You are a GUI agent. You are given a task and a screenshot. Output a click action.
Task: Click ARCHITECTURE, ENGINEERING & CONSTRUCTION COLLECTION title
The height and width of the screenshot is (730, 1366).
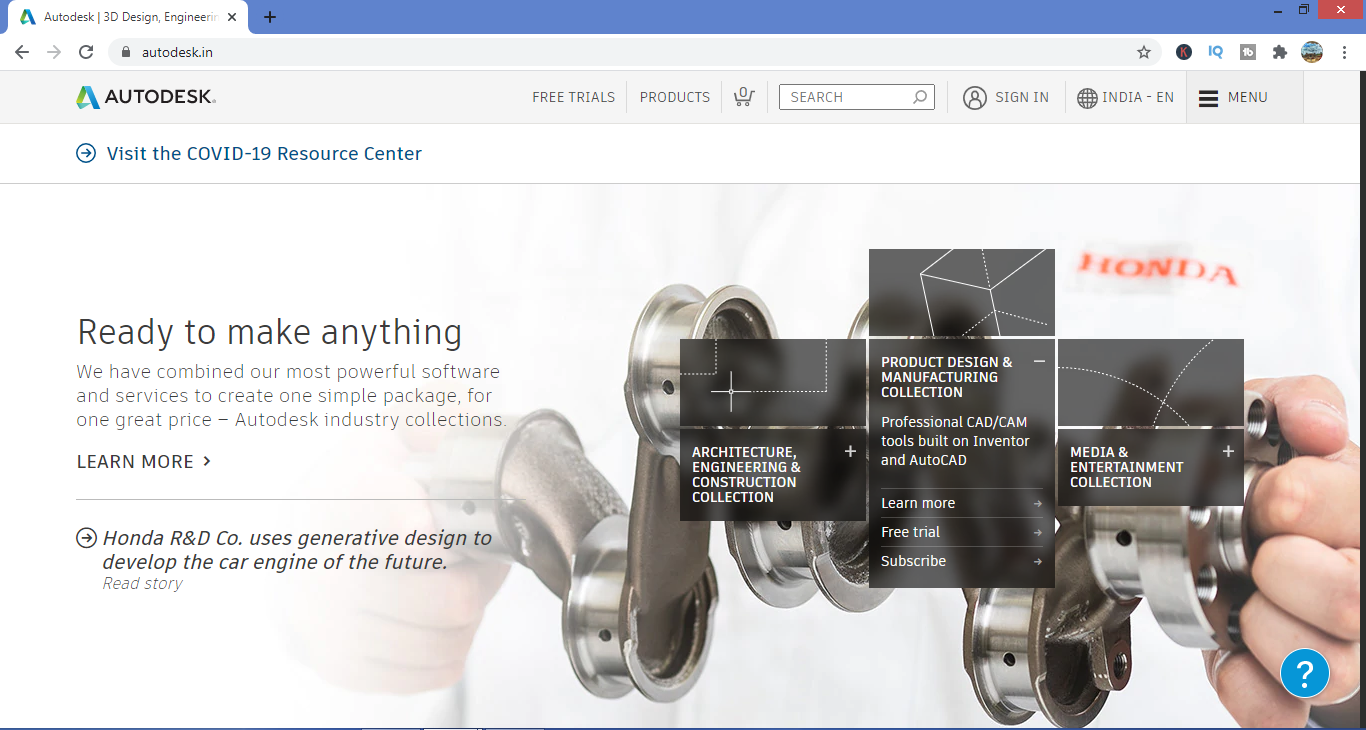[x=746, y=474]
